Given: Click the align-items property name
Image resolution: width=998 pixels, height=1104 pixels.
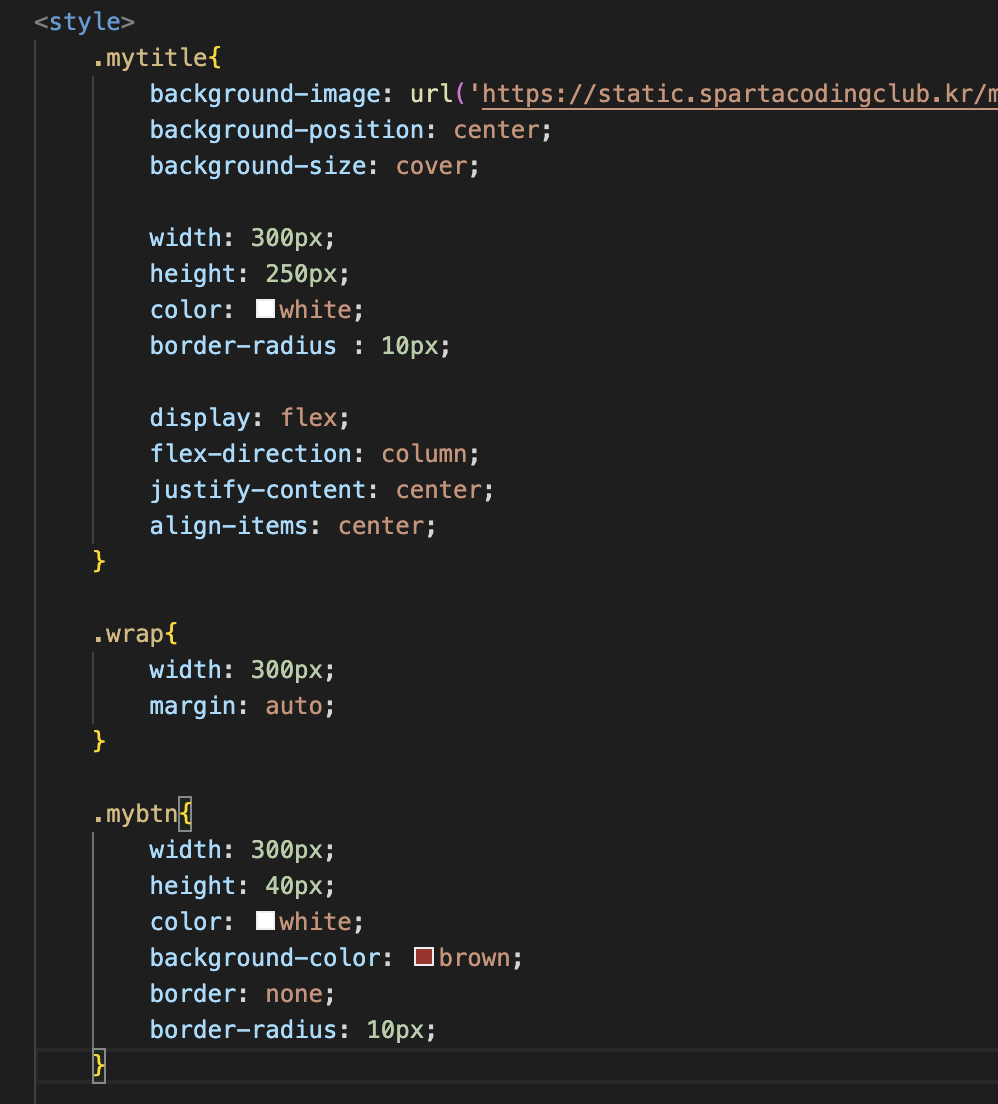Looking at the screenshot, I should click(x=229, y=526).
